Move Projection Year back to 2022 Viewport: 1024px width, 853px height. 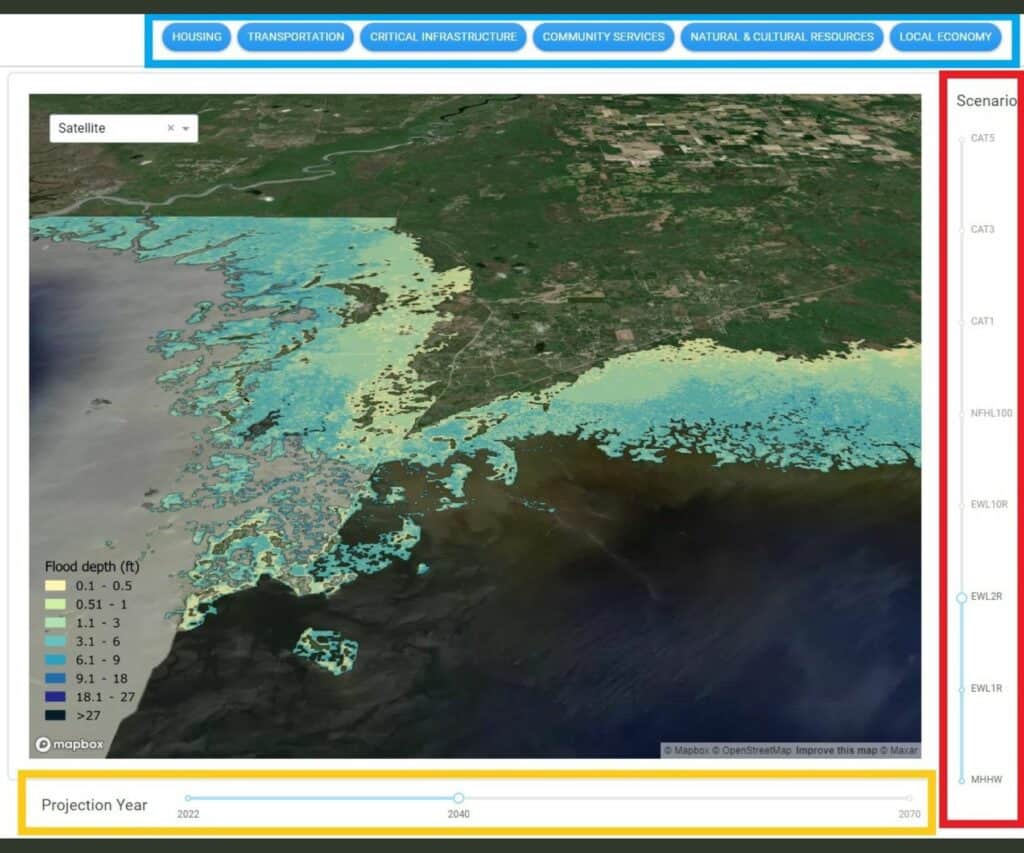pyautogui.click(x=189, y=798)
